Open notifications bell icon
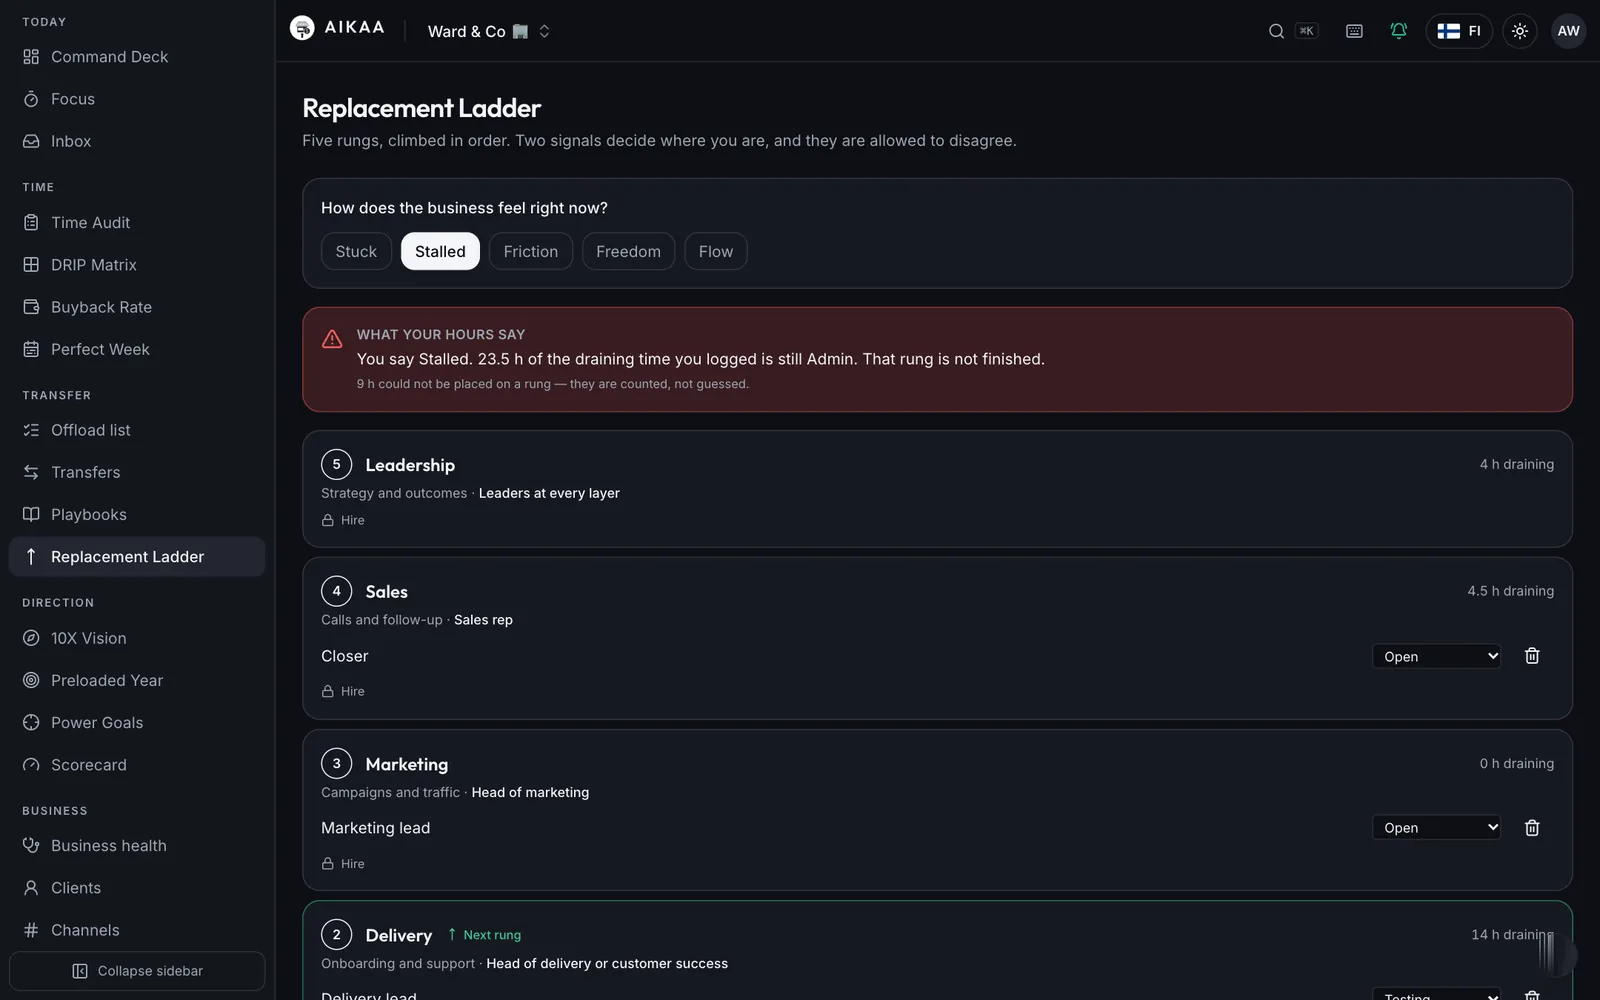 tap(1398, 31)
